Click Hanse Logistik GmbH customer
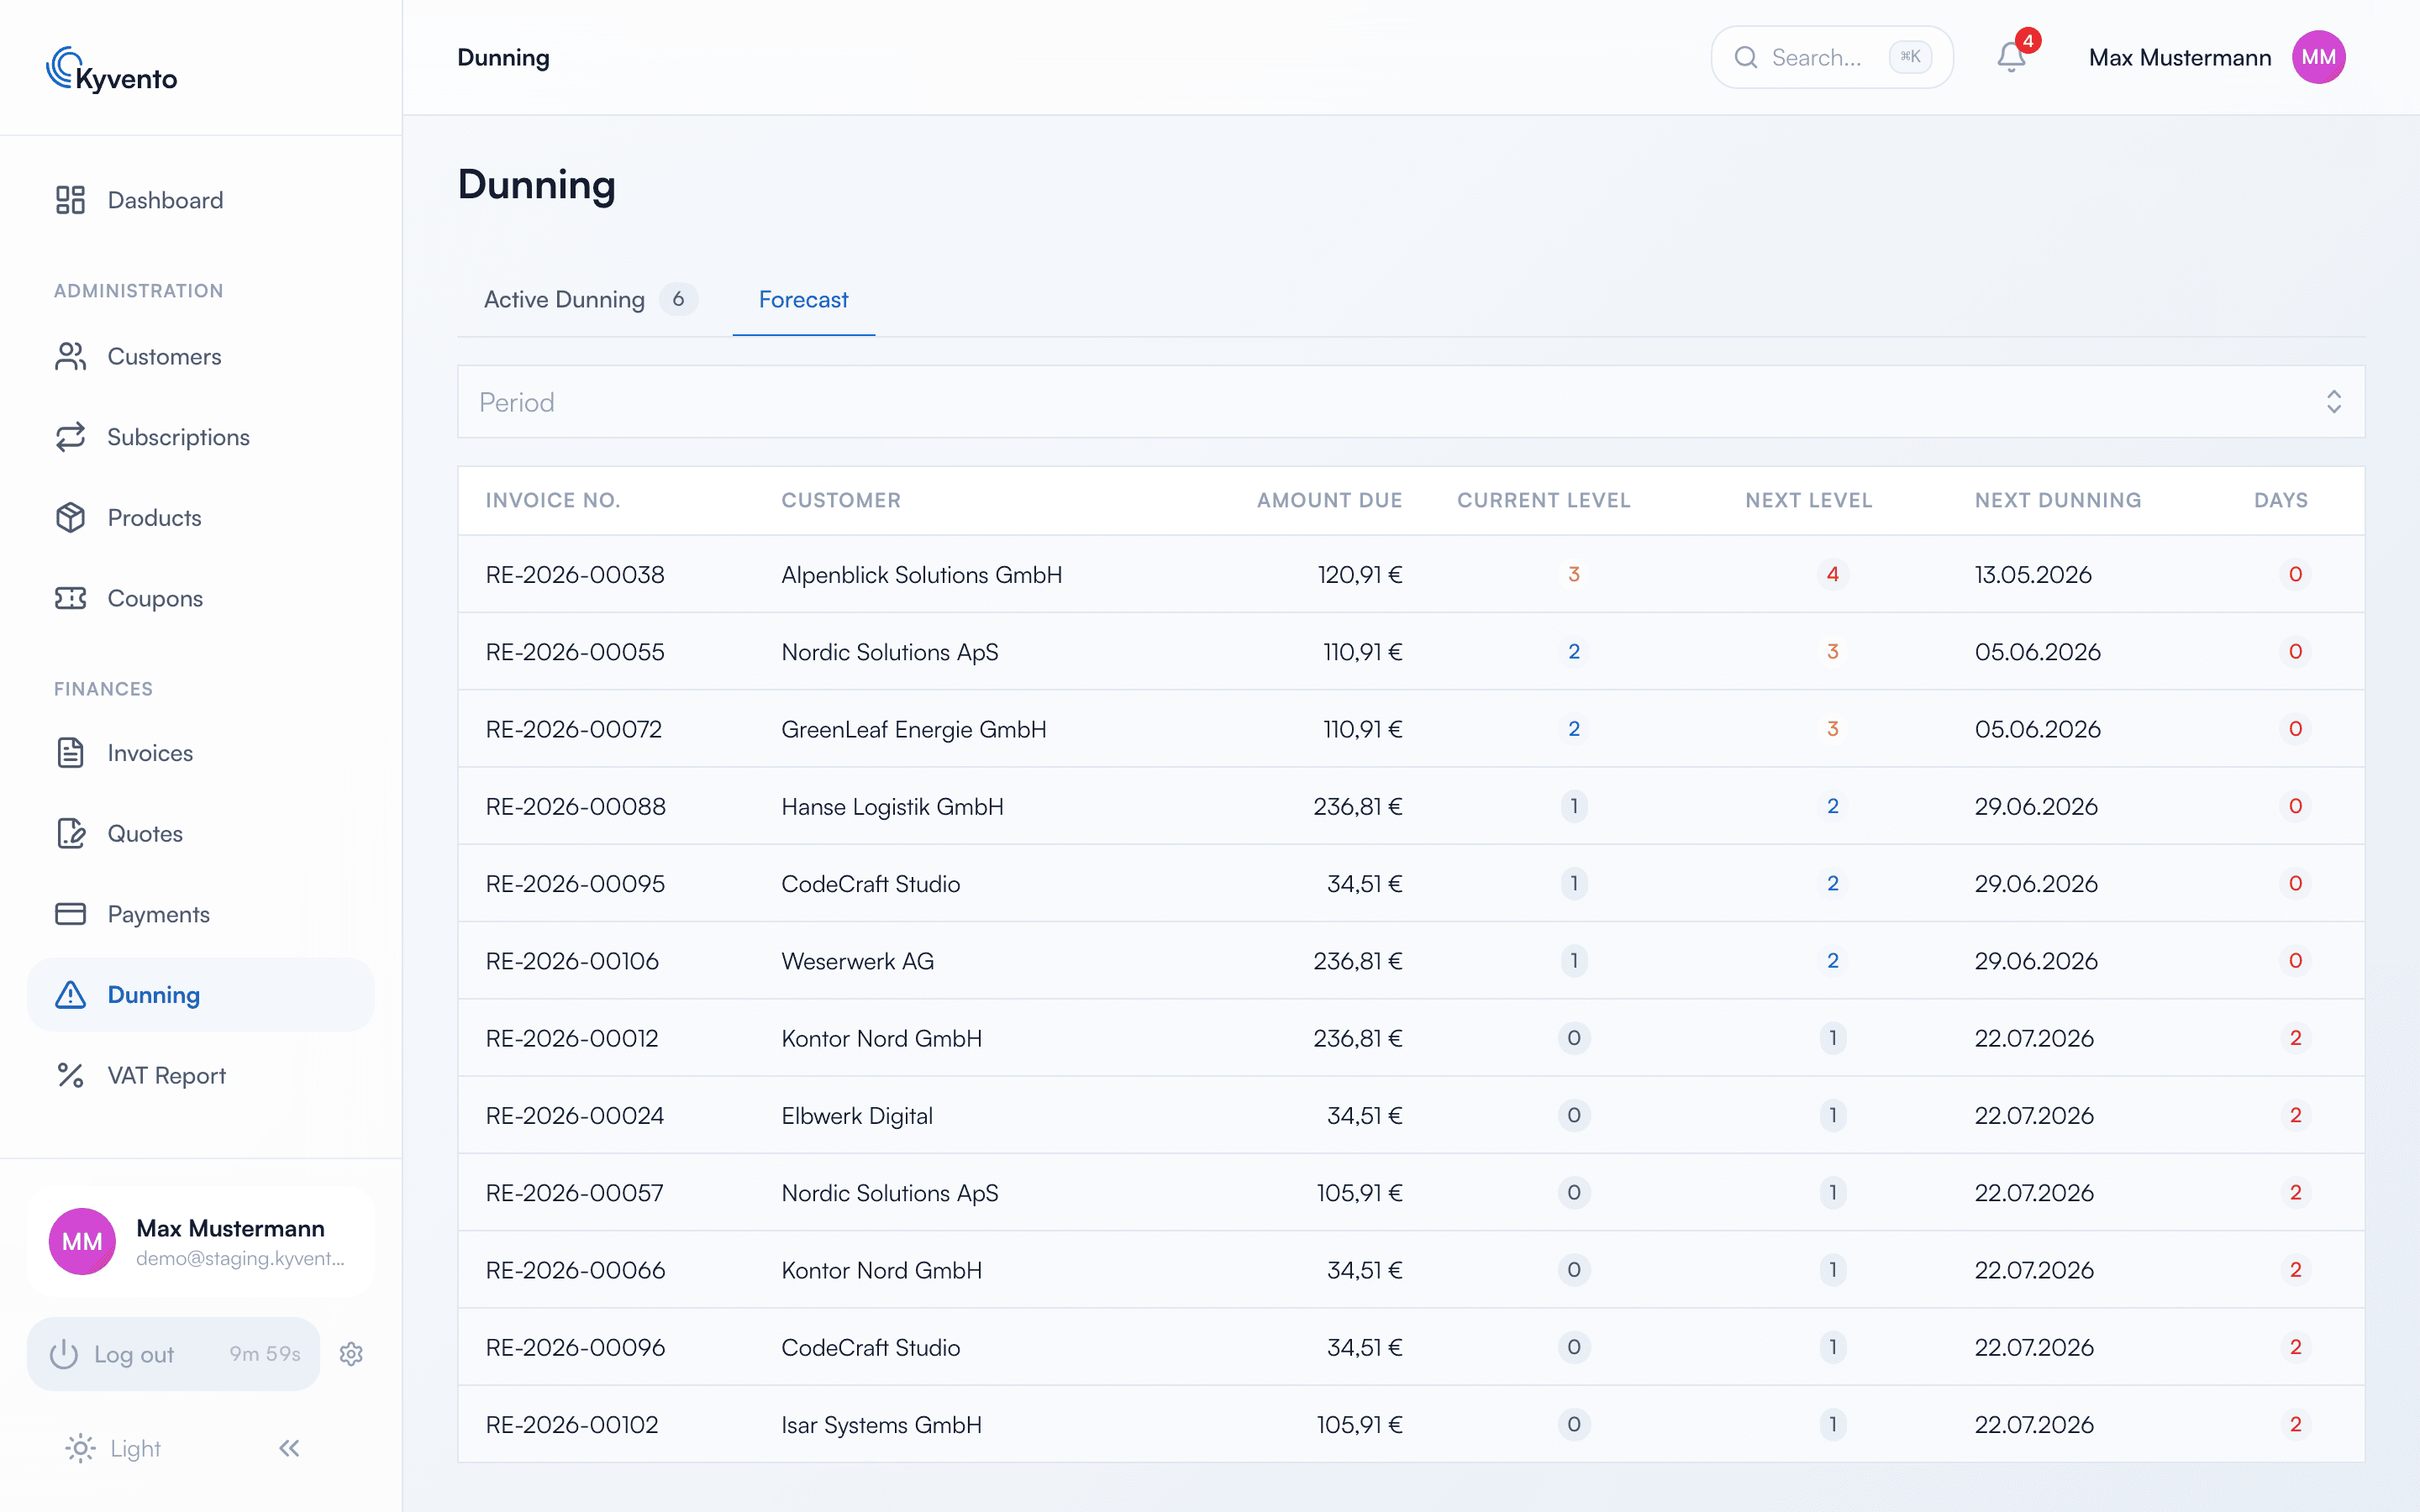 892,806
